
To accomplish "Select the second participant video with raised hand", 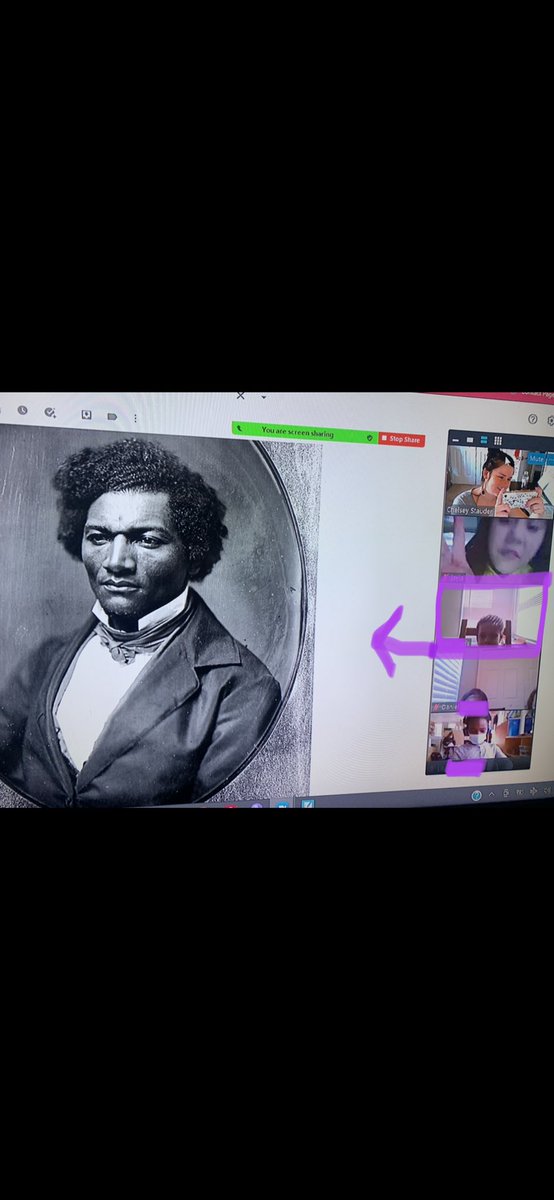I will 496,546.
